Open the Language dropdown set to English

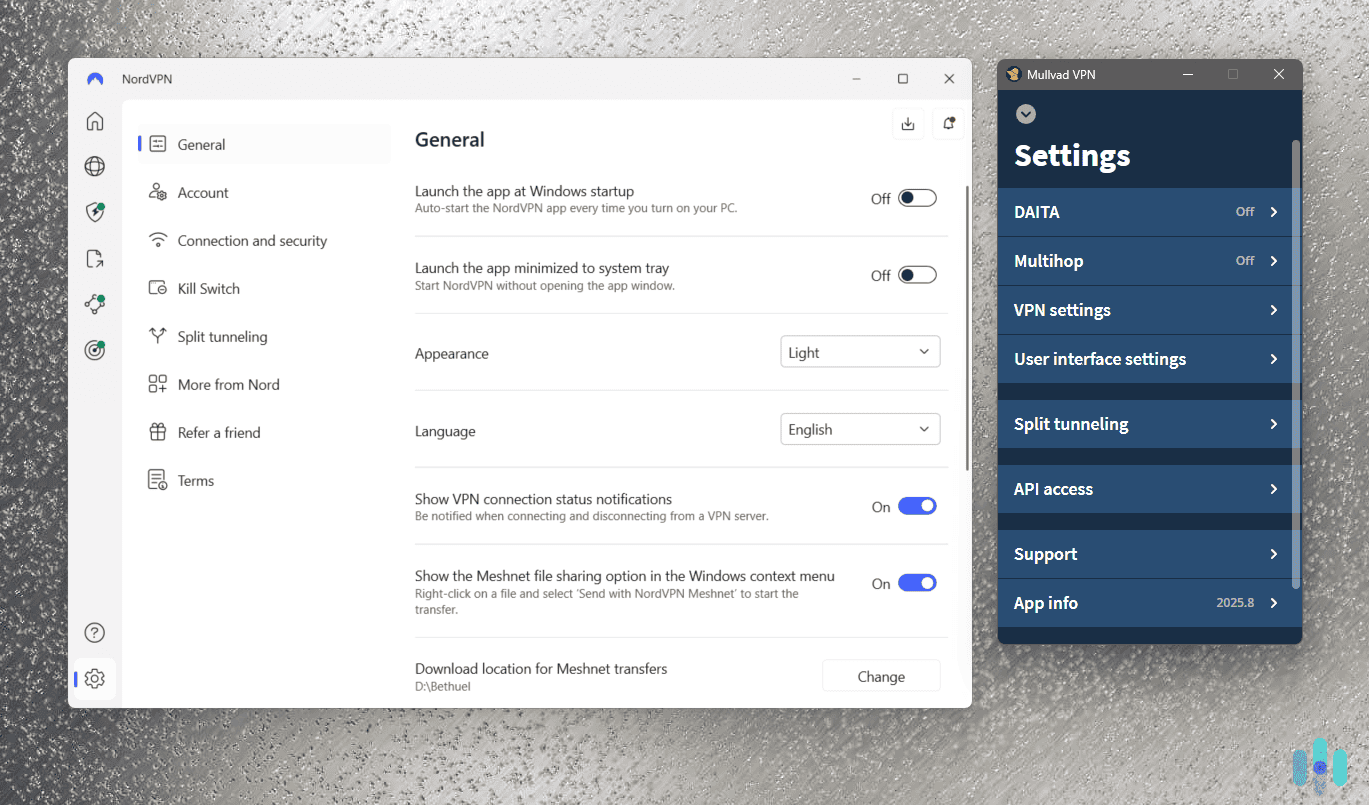coord(859,429)
